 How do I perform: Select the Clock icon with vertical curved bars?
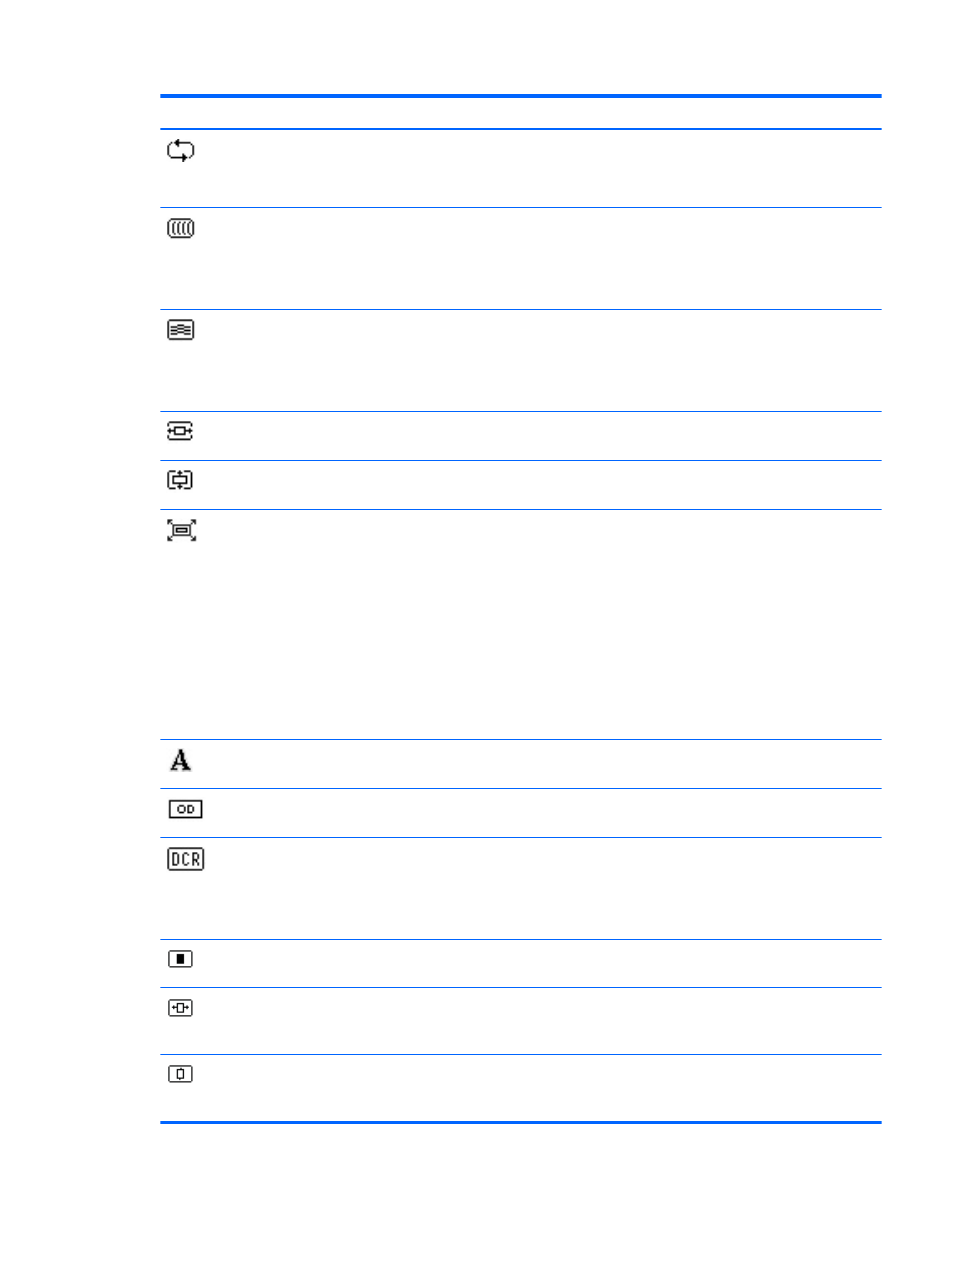tap(181, 229)
